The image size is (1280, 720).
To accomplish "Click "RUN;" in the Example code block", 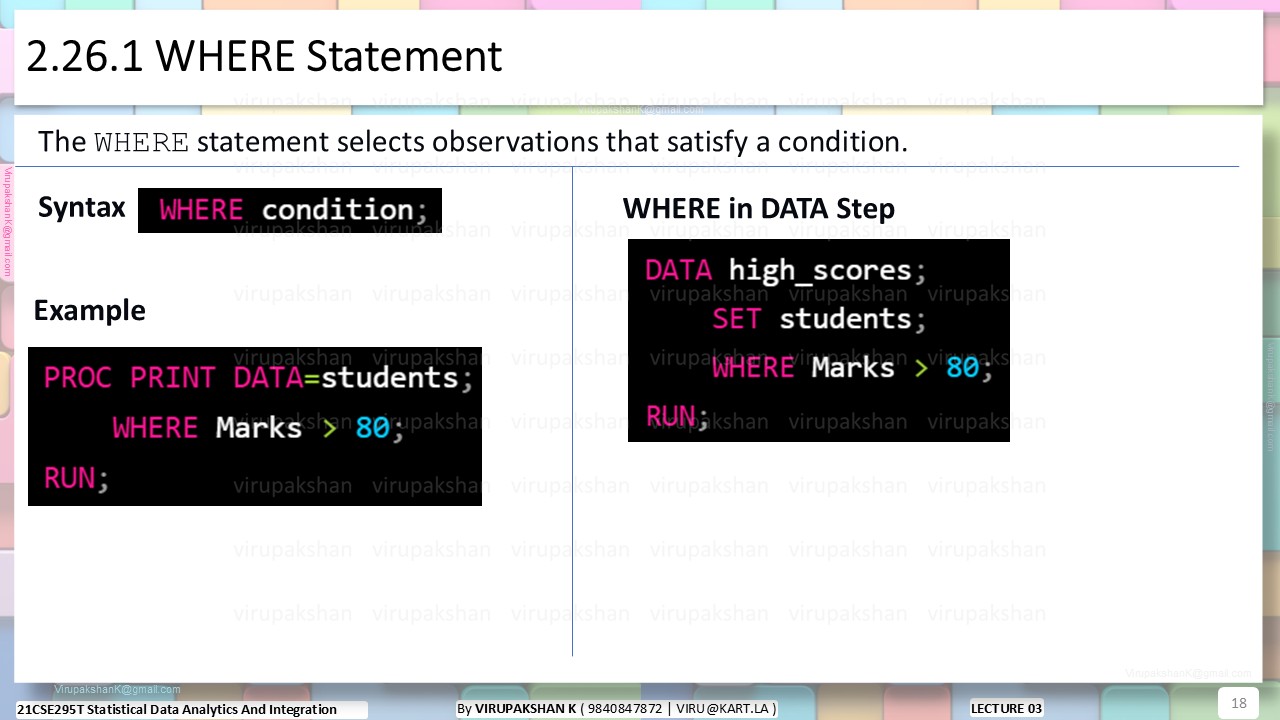I will pyautogui.click(x=76, y=478).
